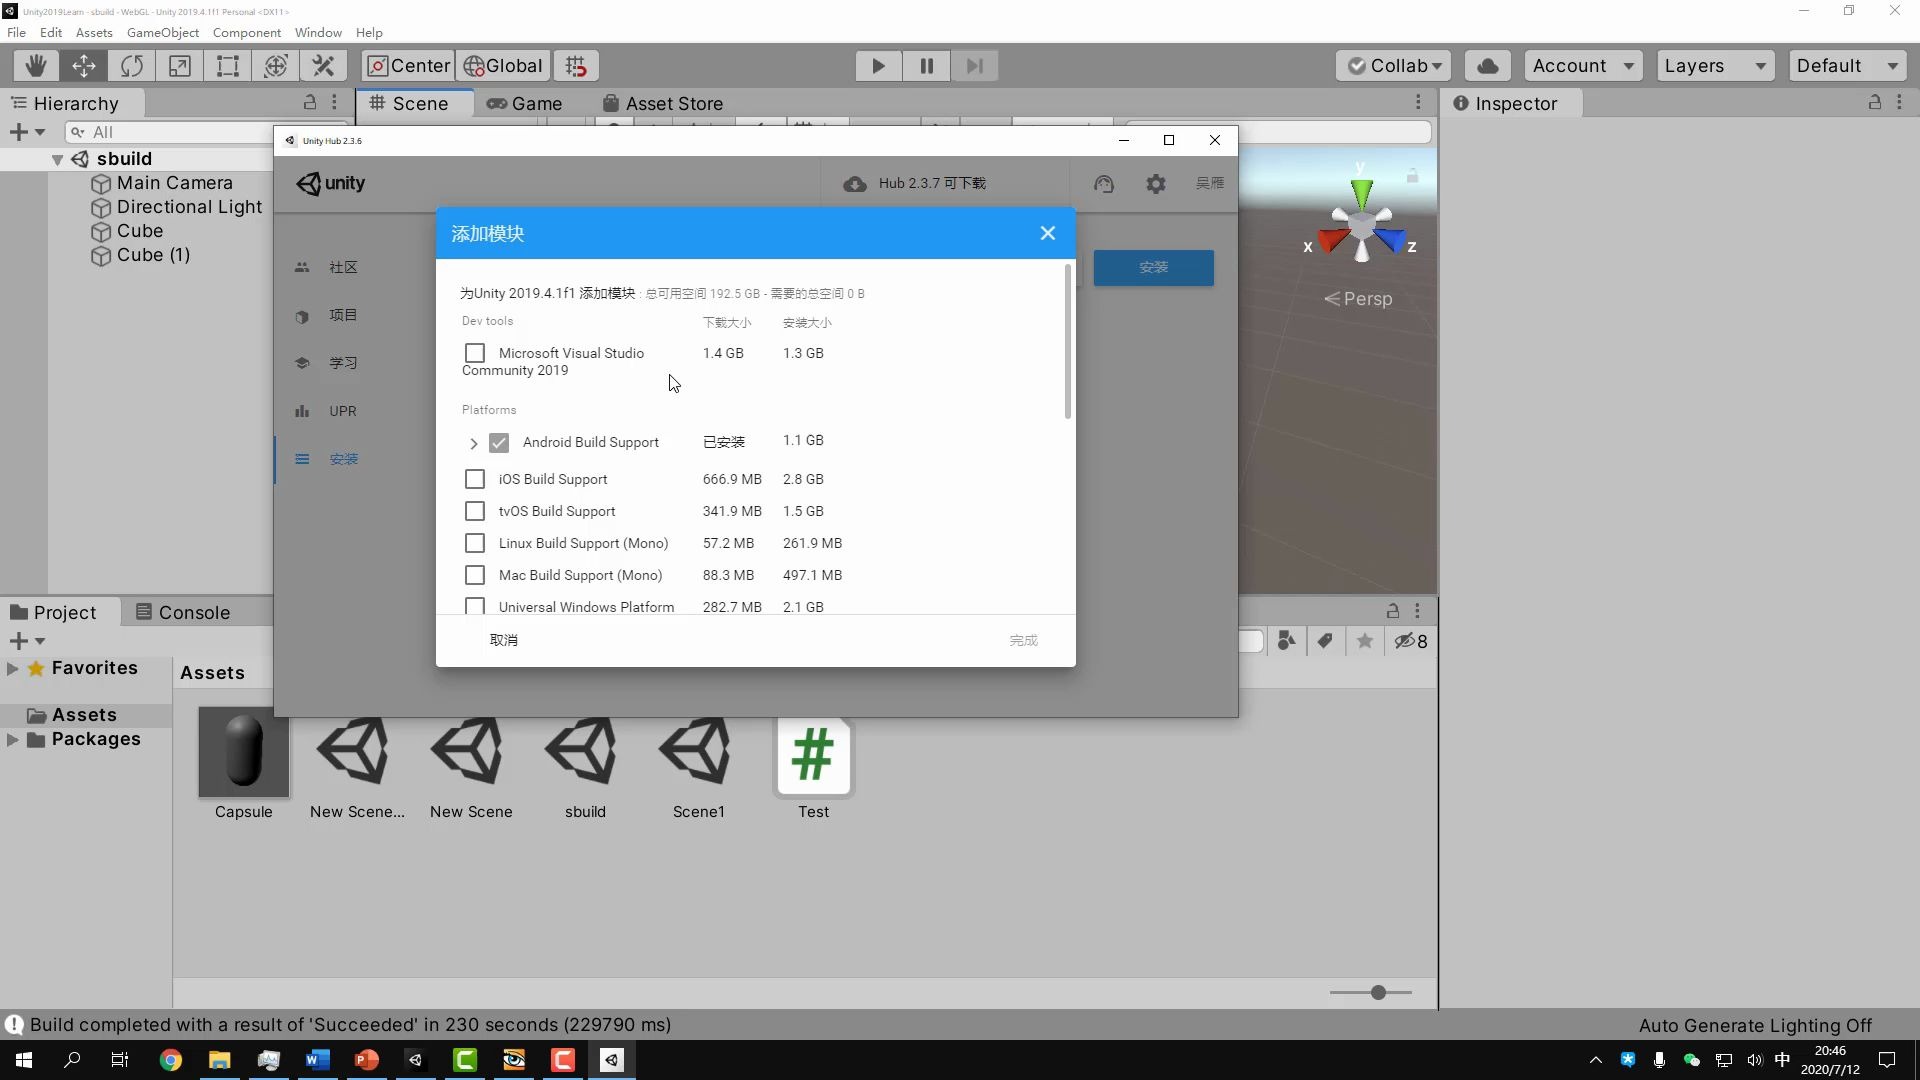Image resolution: width=1920 pixels, height=1080 pixels.
Task: Click the Unity icon in the taskbar
Action: tap(611, 1060)
